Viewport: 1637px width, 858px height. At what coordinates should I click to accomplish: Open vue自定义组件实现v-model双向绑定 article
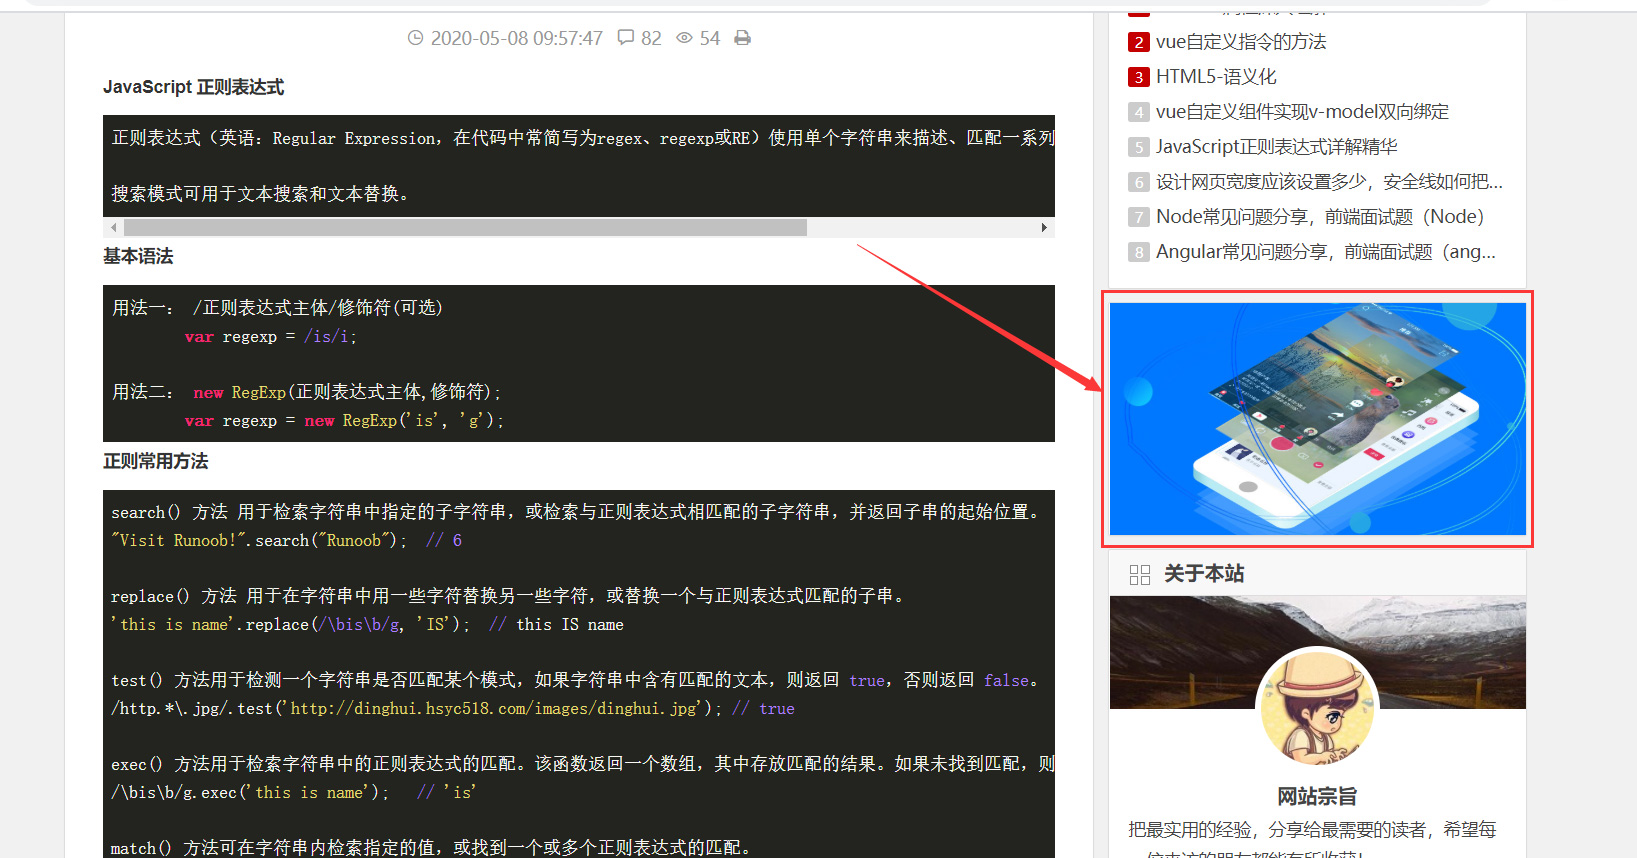coord(1302,112)
